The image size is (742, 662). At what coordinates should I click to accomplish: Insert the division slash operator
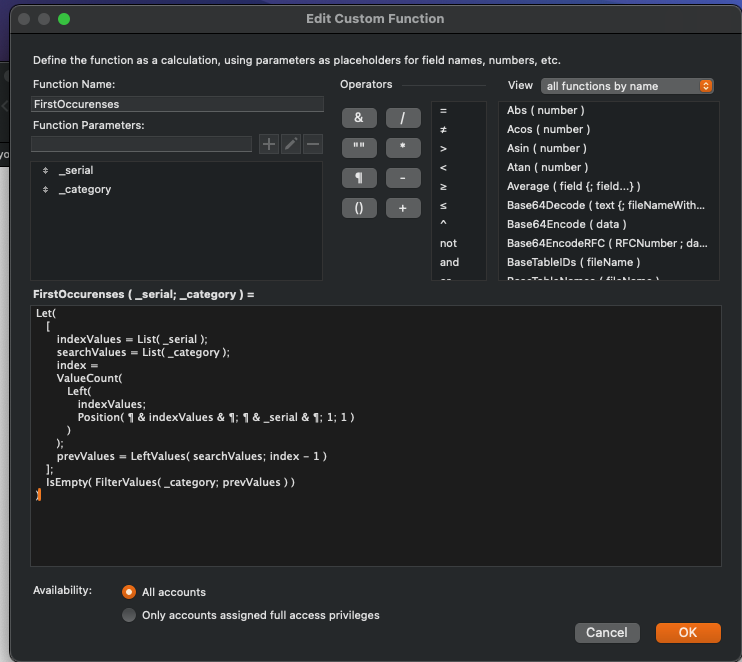tap(403, 118)
